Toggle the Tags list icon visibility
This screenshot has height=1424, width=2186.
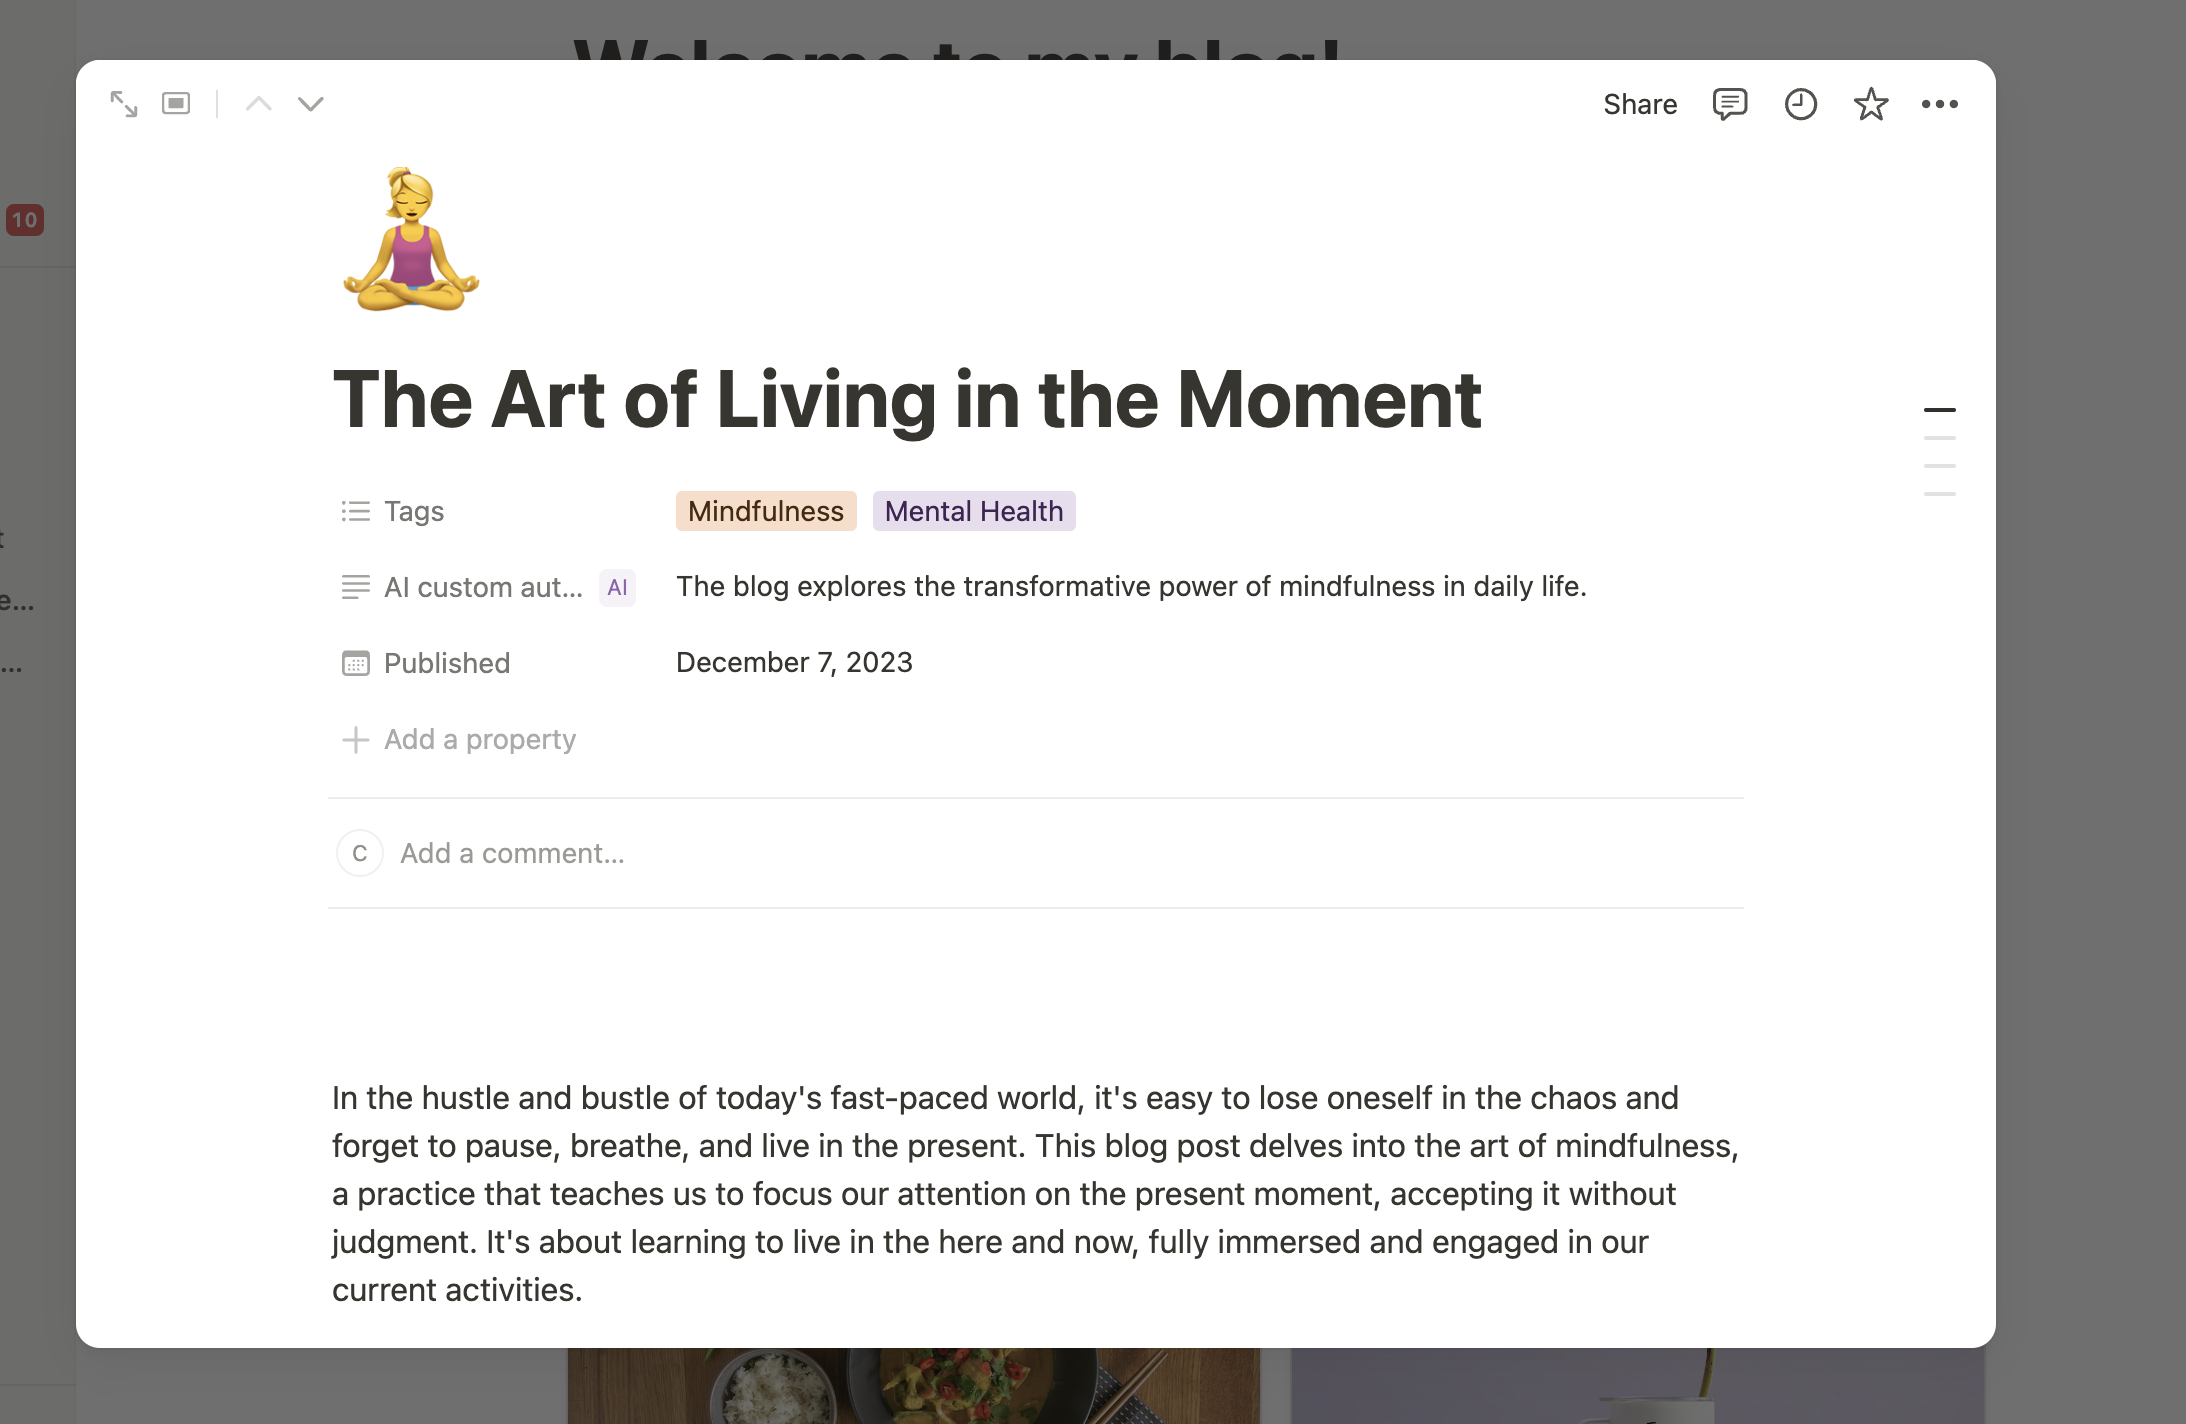[352, 511]
